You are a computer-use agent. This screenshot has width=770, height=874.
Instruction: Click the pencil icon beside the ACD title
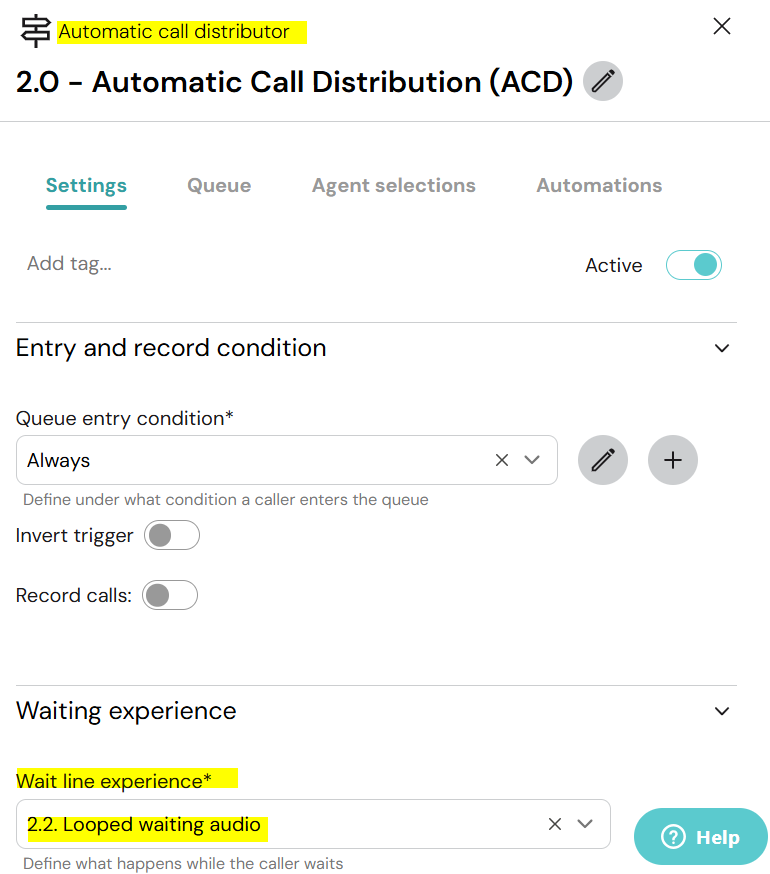[602, 81]
